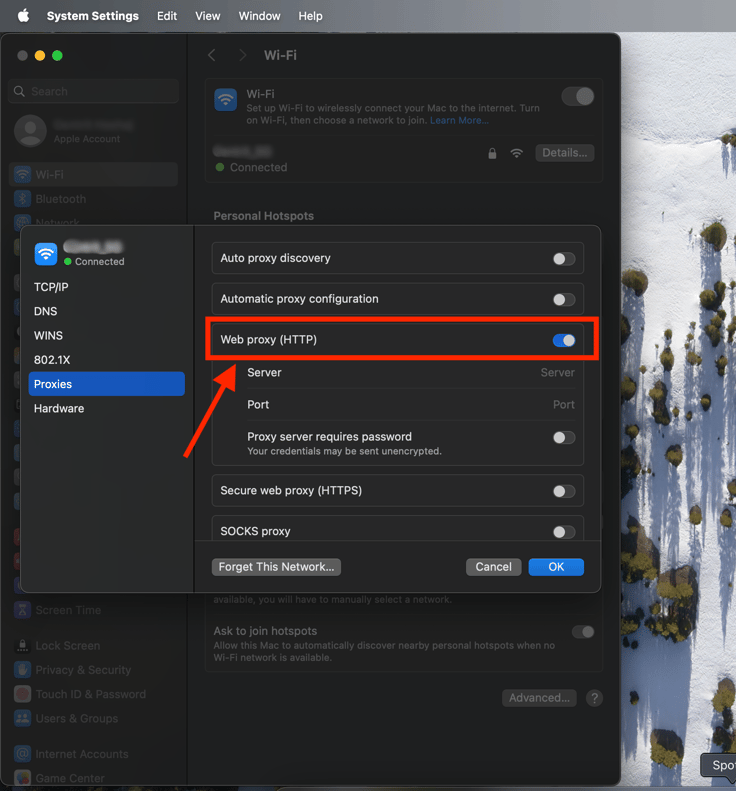Turn off Web proxy (HTTP) toggle
The height and width of the screenshot is (791, 736).
pyautogui.click(x=564, y=340)
